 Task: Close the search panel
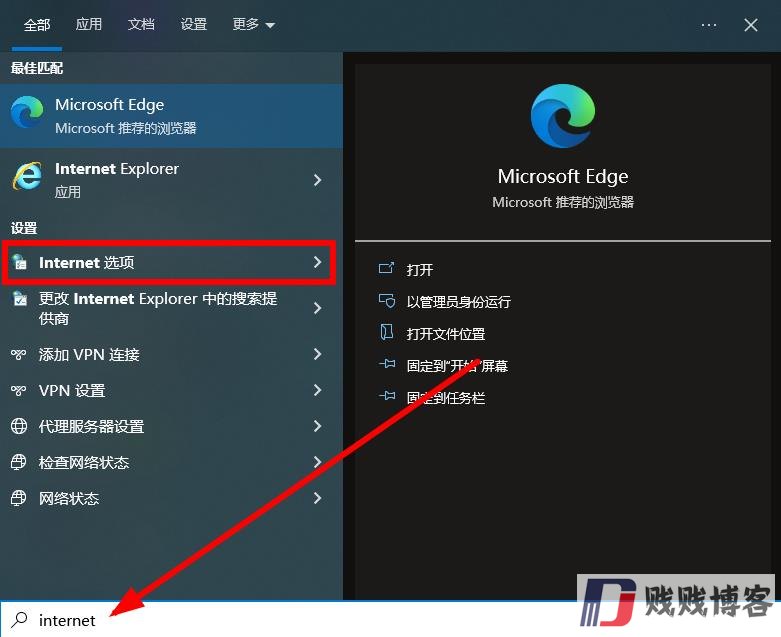(751, 25)
